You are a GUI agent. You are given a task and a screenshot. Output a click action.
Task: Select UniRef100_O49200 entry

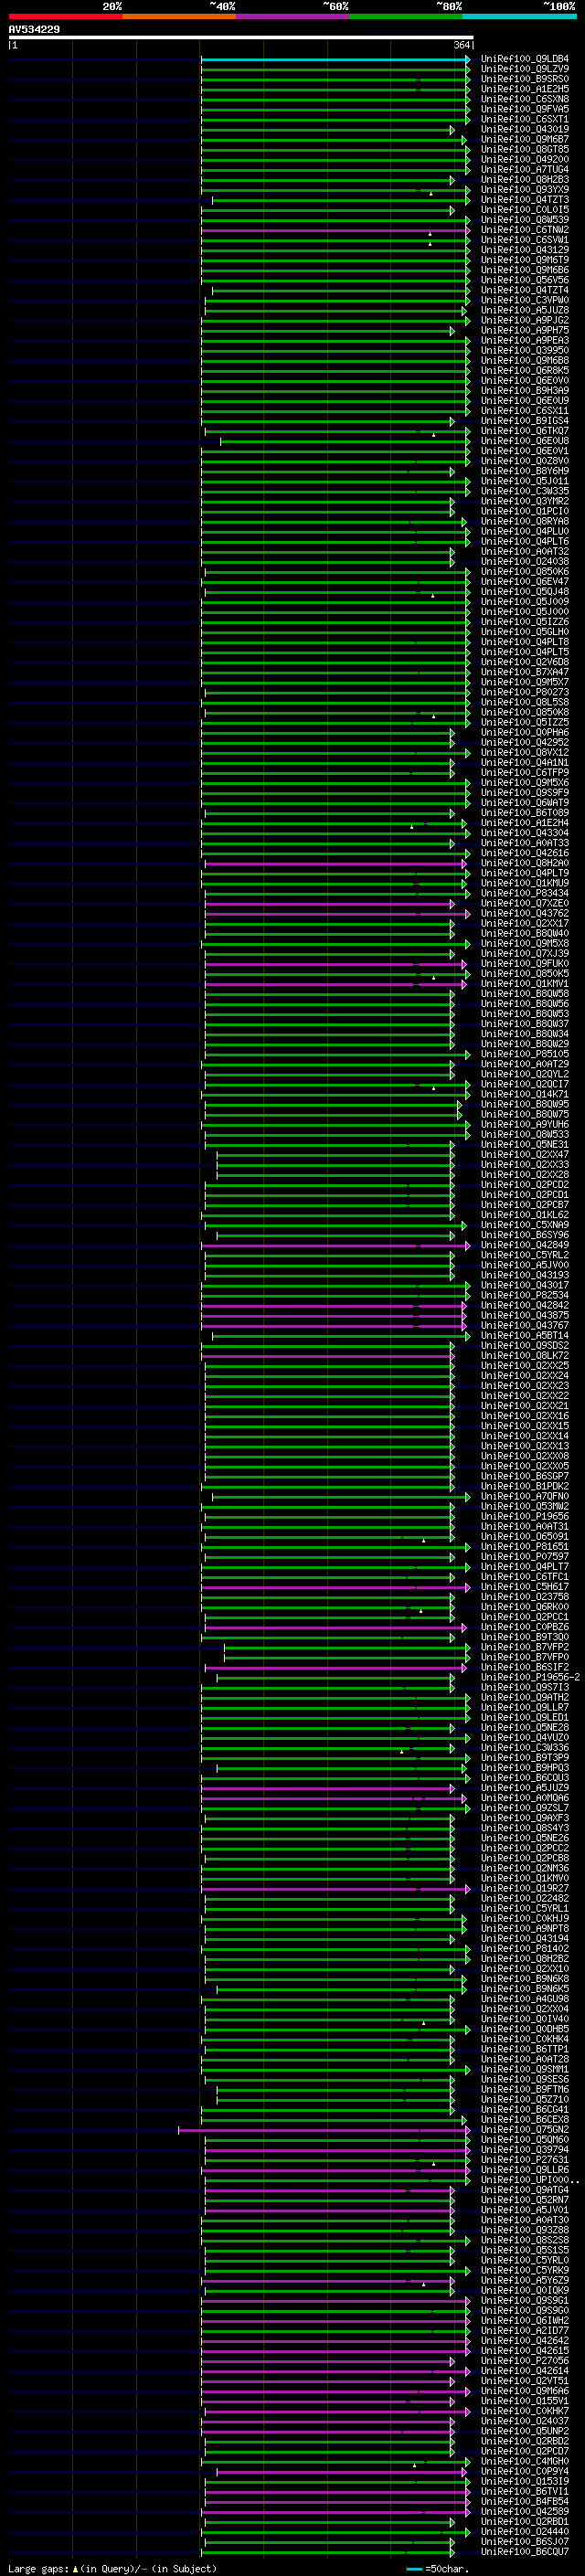click(x=524, y=160)
